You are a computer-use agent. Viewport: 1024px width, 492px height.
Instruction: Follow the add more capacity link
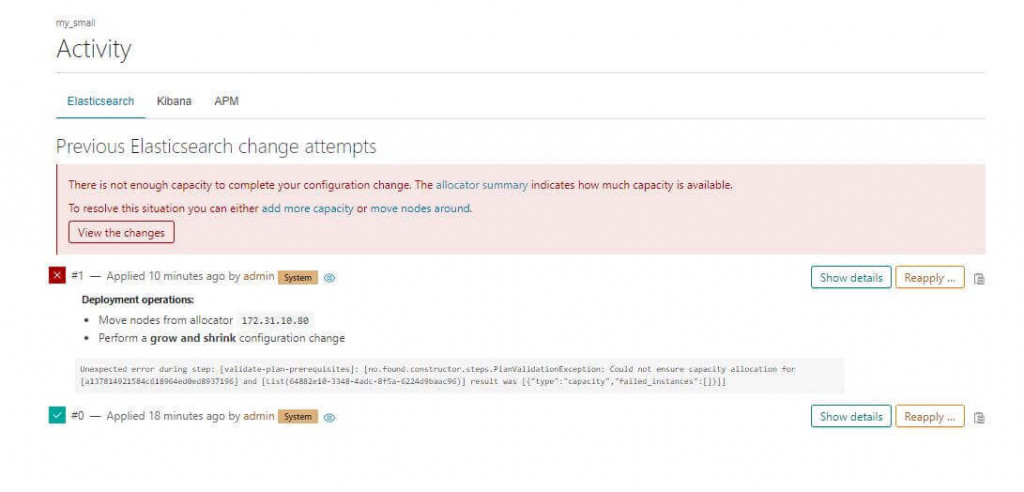point(308,208)
